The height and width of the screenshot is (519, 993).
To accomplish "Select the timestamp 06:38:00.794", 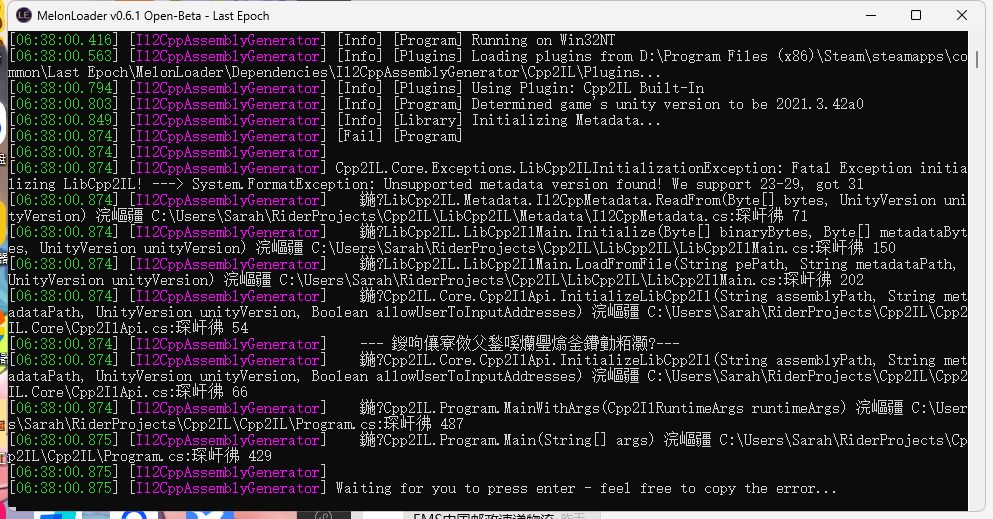I will [64, 88].
